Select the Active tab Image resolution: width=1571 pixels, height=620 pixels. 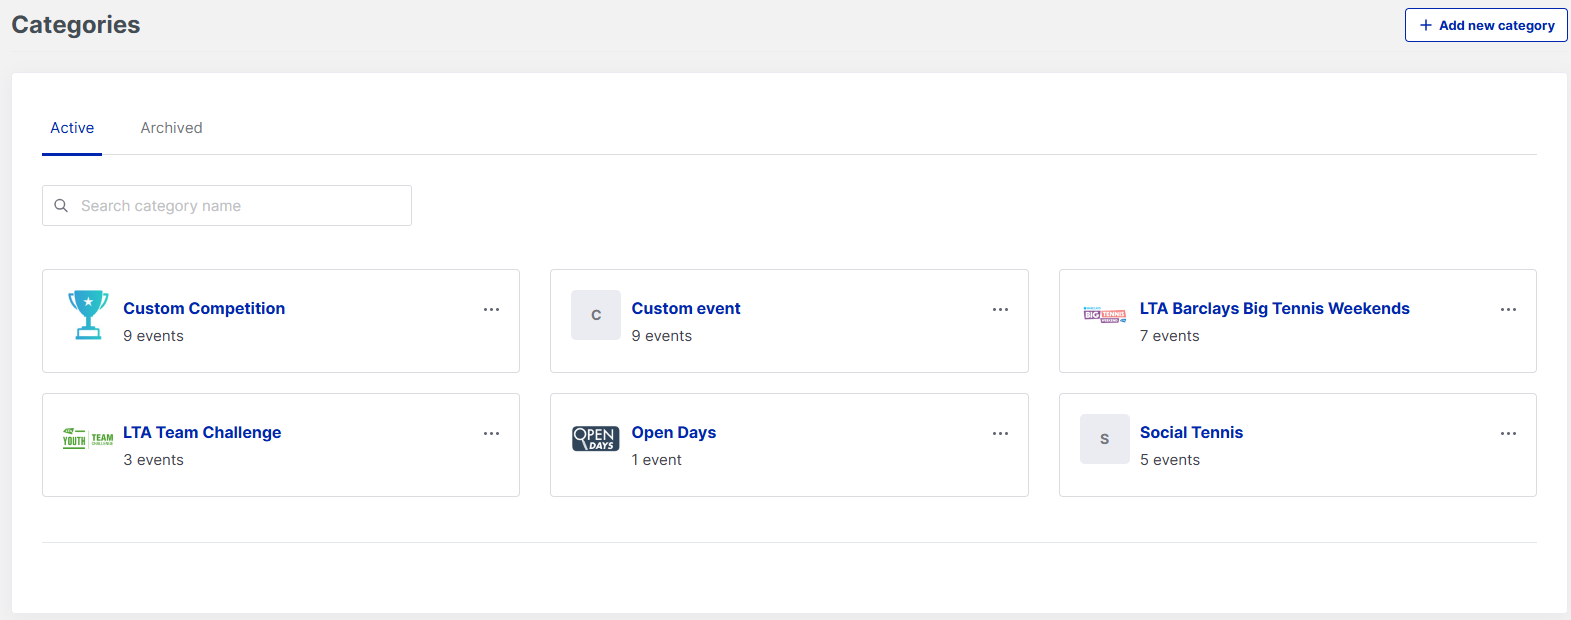72,128
